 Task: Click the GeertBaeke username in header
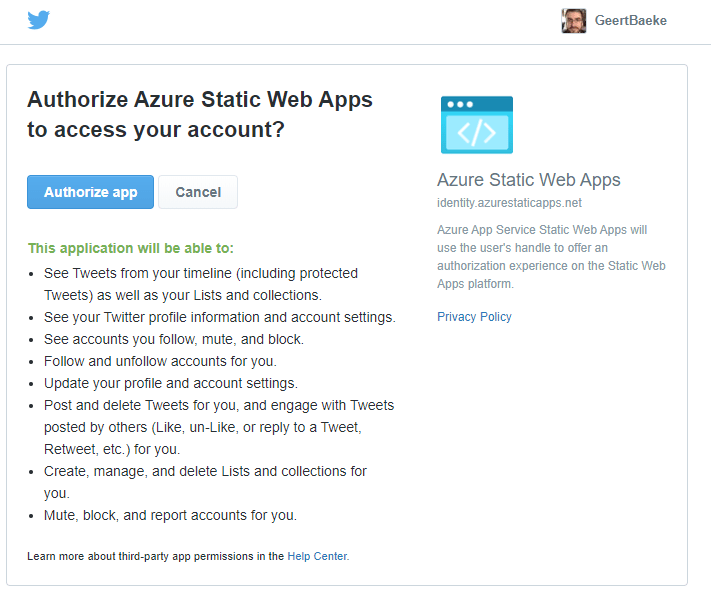tap(630, 21)
